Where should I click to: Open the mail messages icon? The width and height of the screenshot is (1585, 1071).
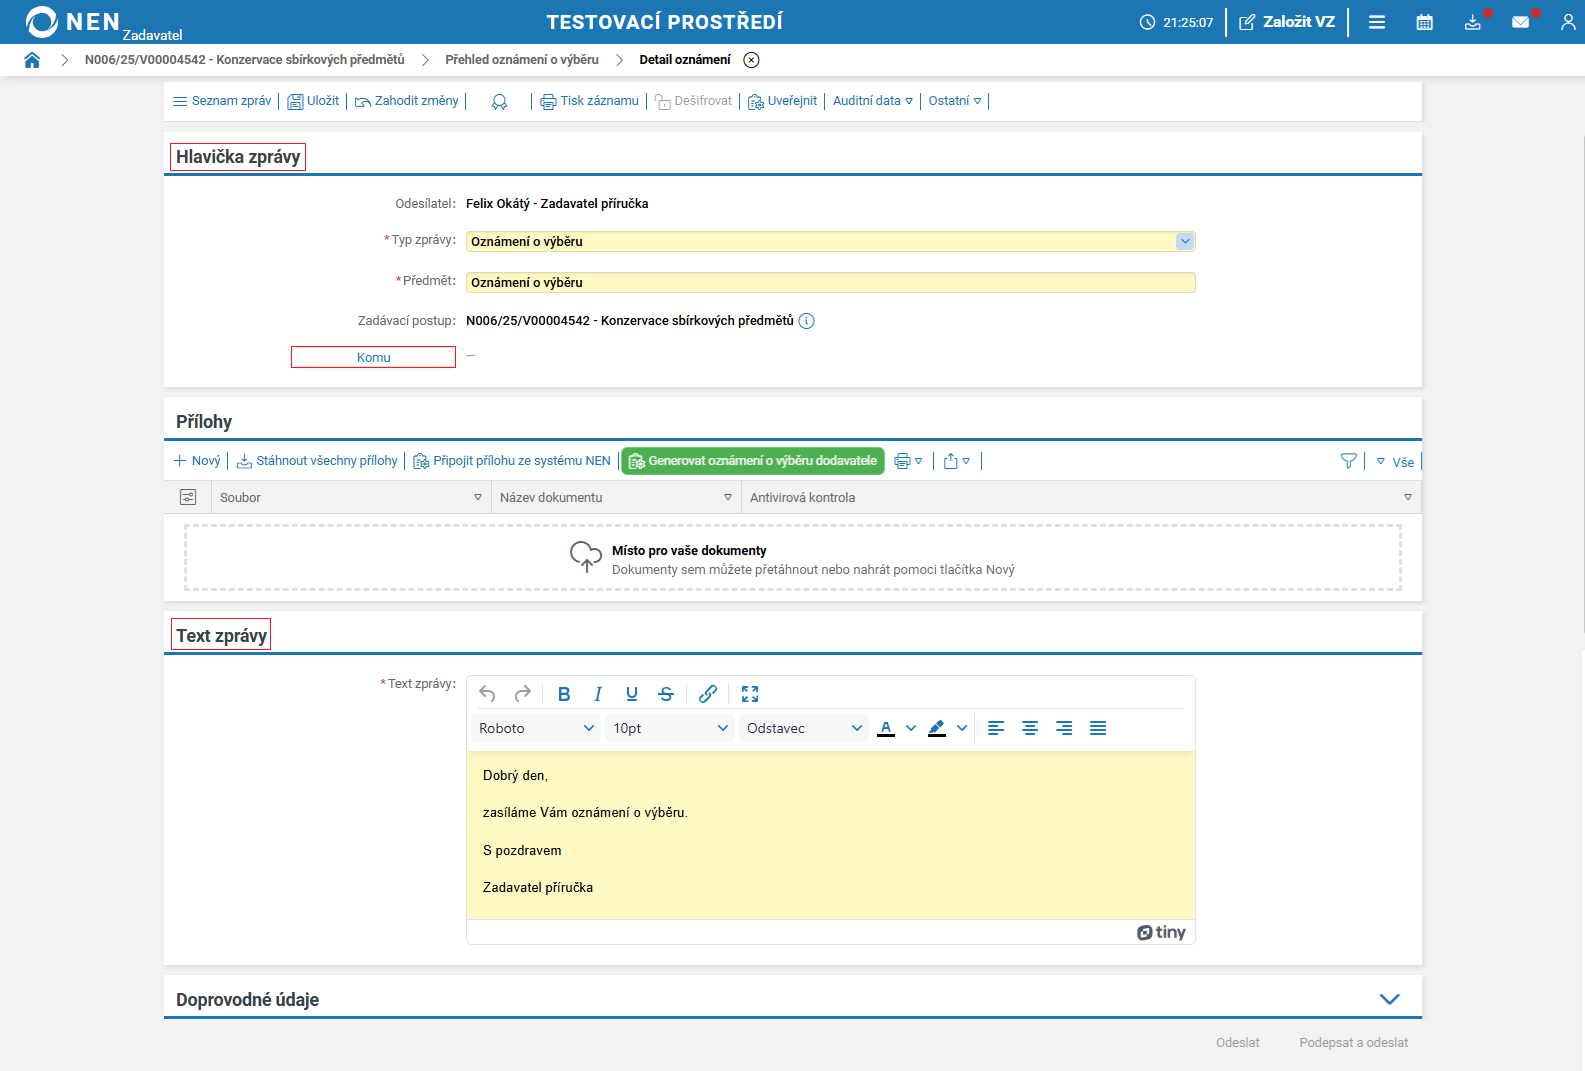[1520, 22]
